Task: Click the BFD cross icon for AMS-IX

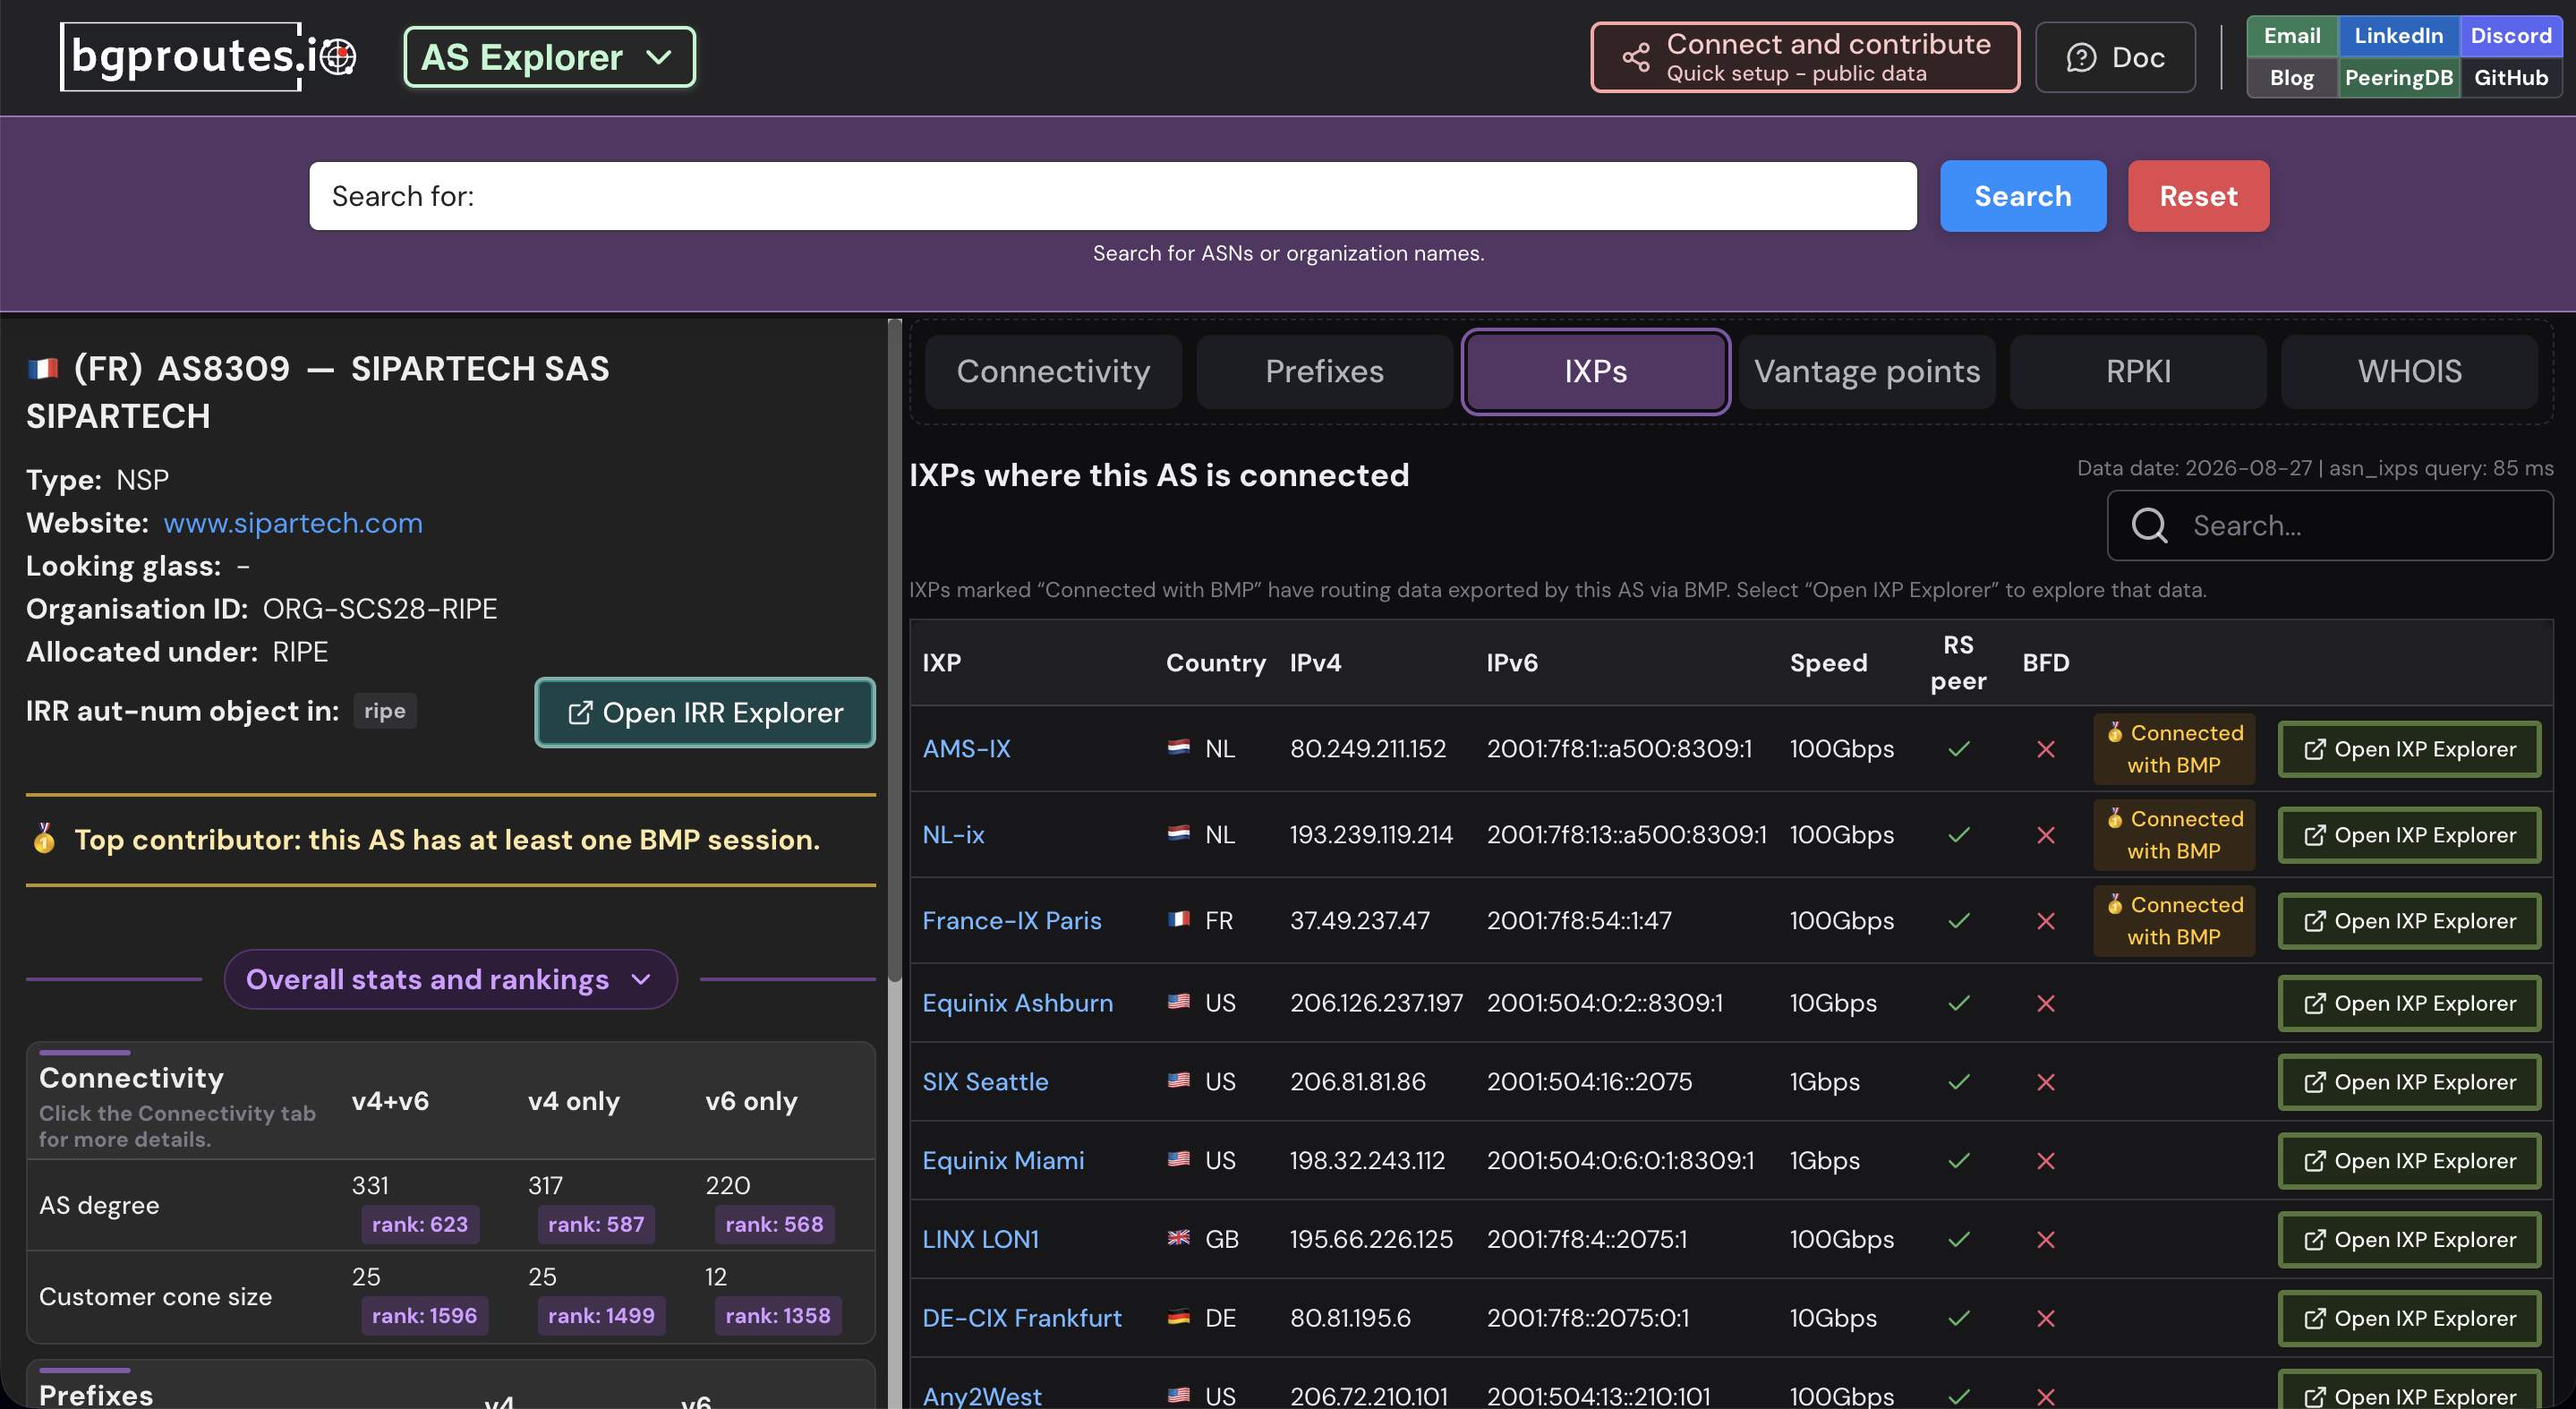Action: click(2045, 749)
